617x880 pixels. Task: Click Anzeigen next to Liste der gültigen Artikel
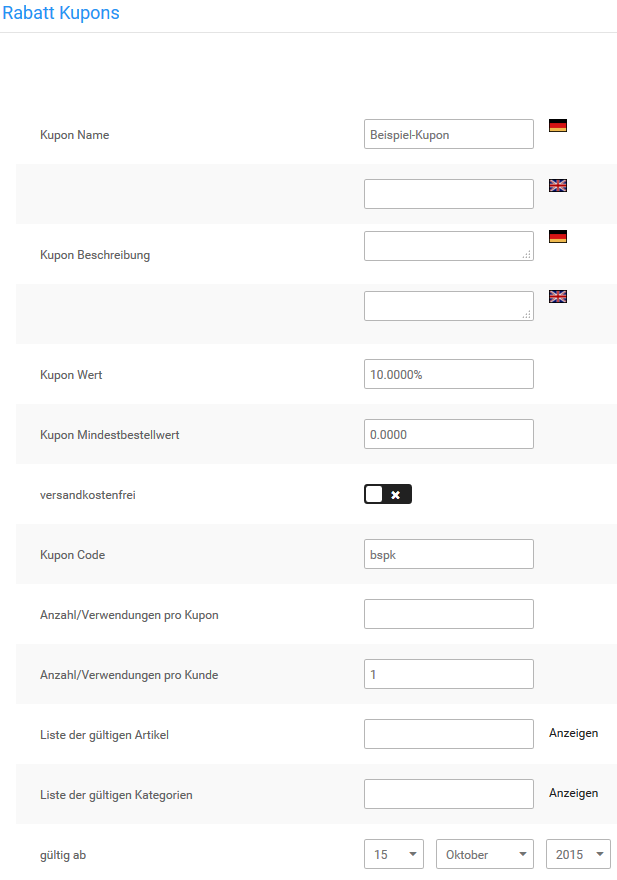point(573,733)
